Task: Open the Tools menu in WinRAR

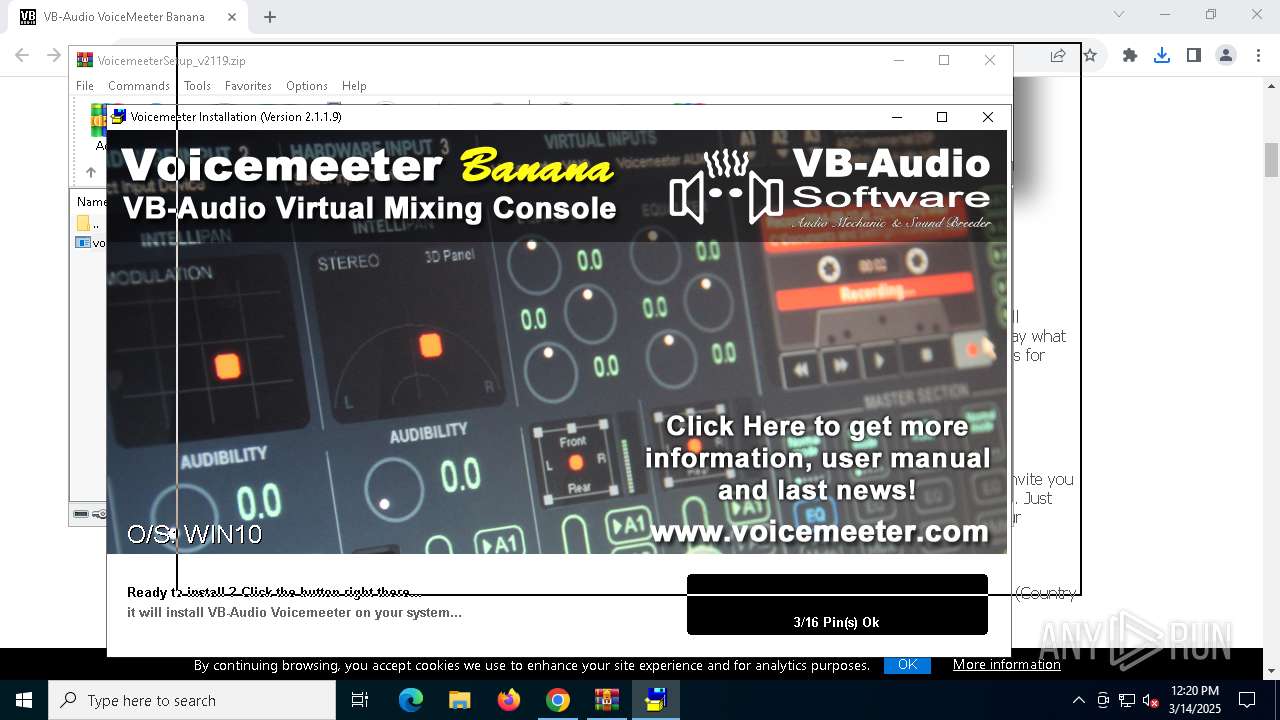Action: point(197,86)
